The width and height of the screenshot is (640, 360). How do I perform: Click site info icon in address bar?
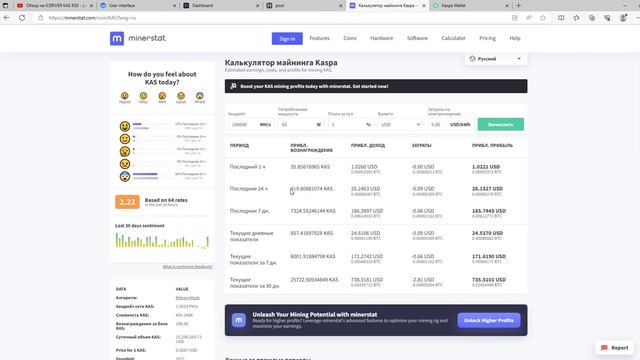[40, 18]
